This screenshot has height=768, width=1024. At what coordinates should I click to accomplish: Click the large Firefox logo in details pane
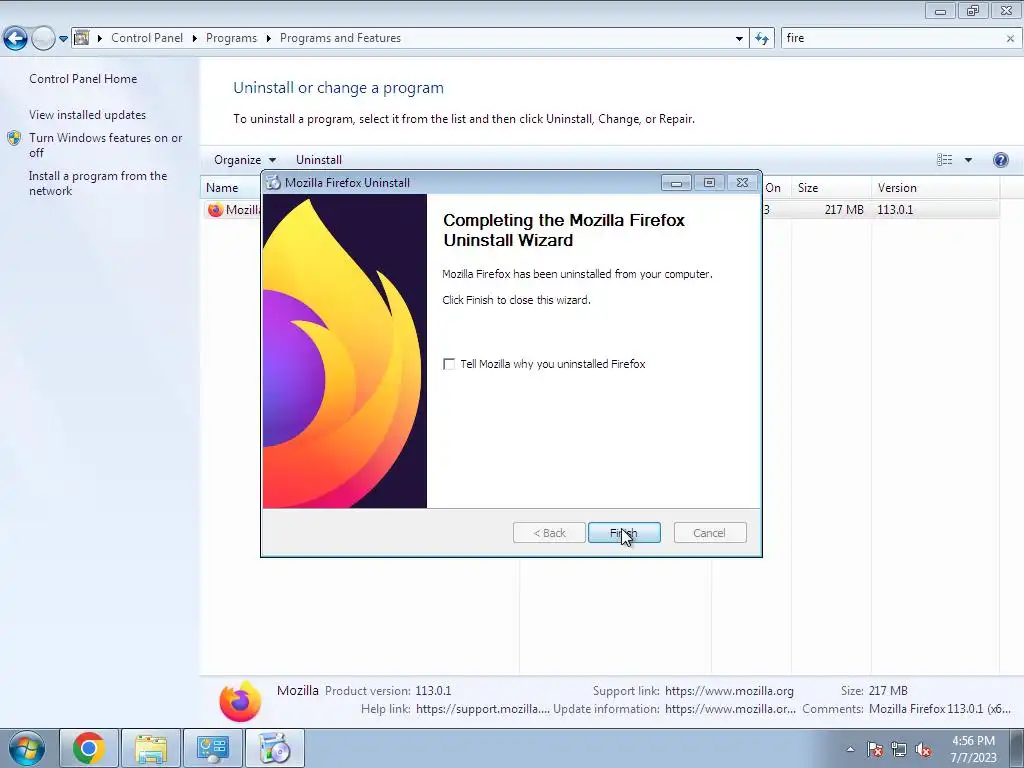(240, 702)
